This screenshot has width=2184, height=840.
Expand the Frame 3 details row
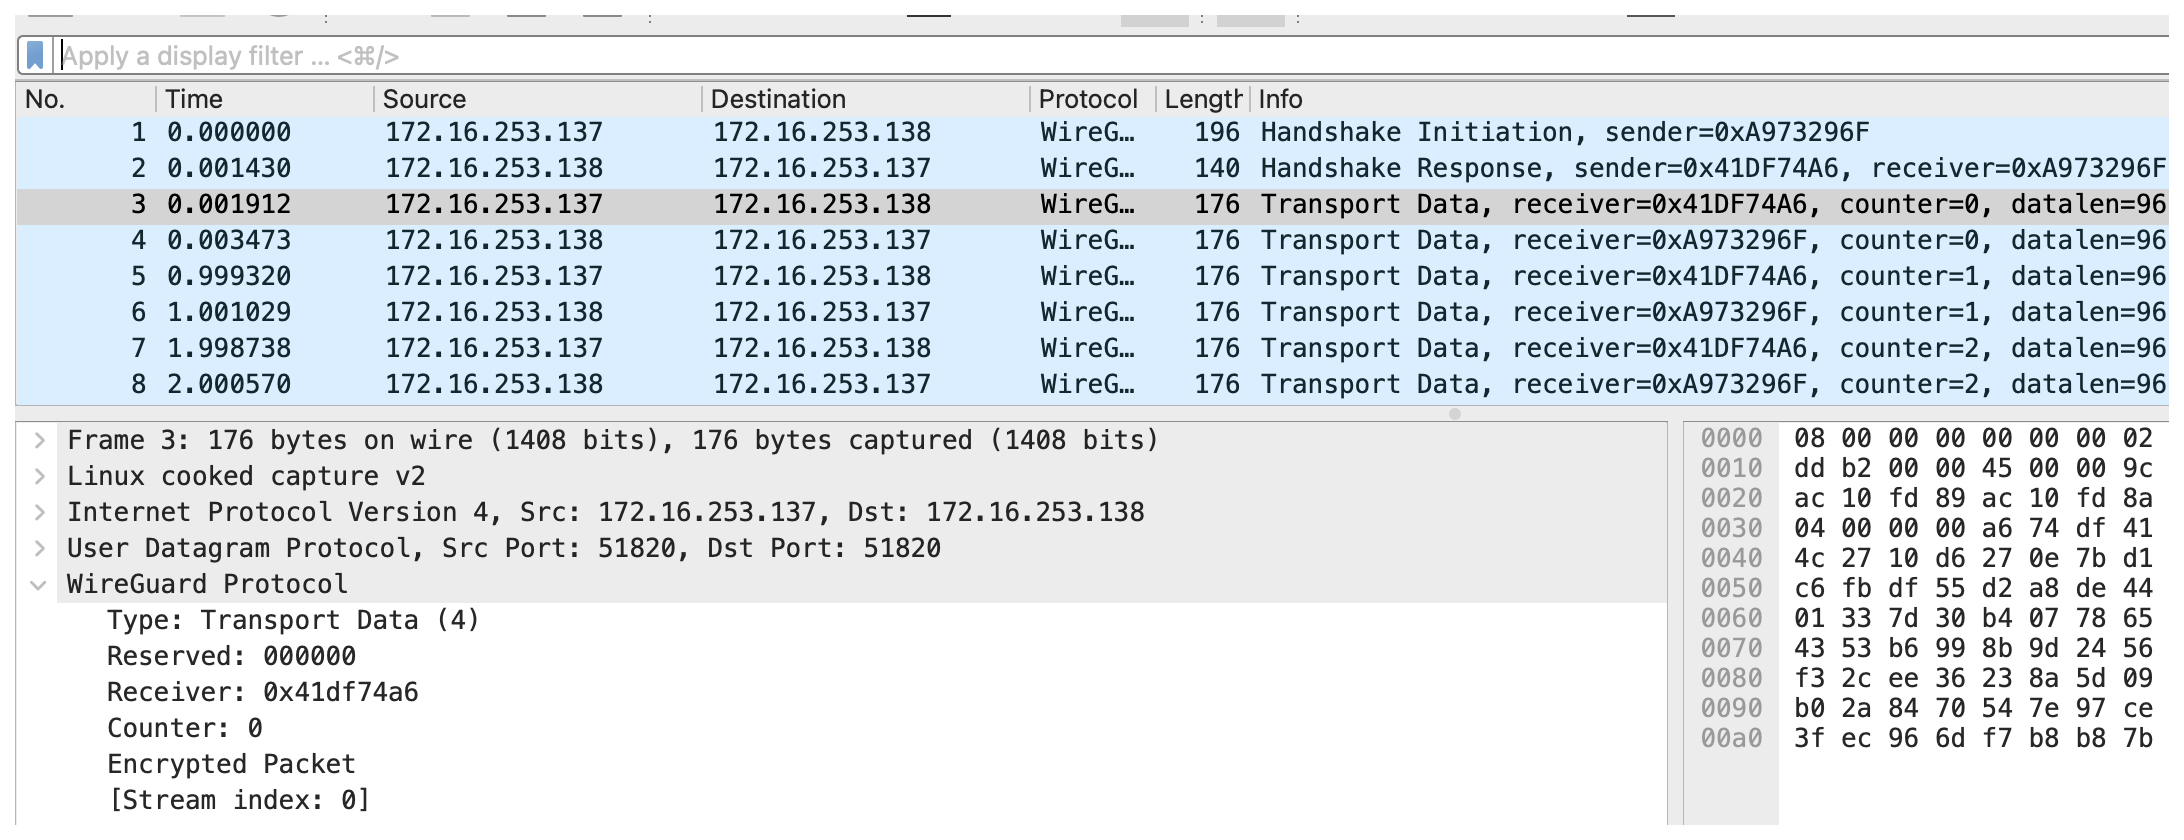pos(39,440)
